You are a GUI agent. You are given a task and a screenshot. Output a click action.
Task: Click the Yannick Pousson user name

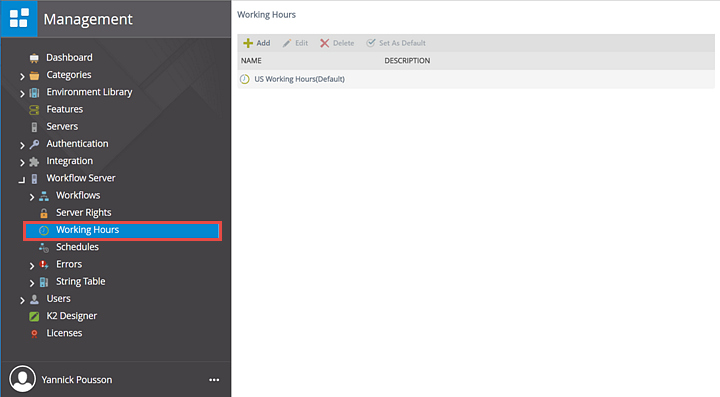[x=77, y=380]
